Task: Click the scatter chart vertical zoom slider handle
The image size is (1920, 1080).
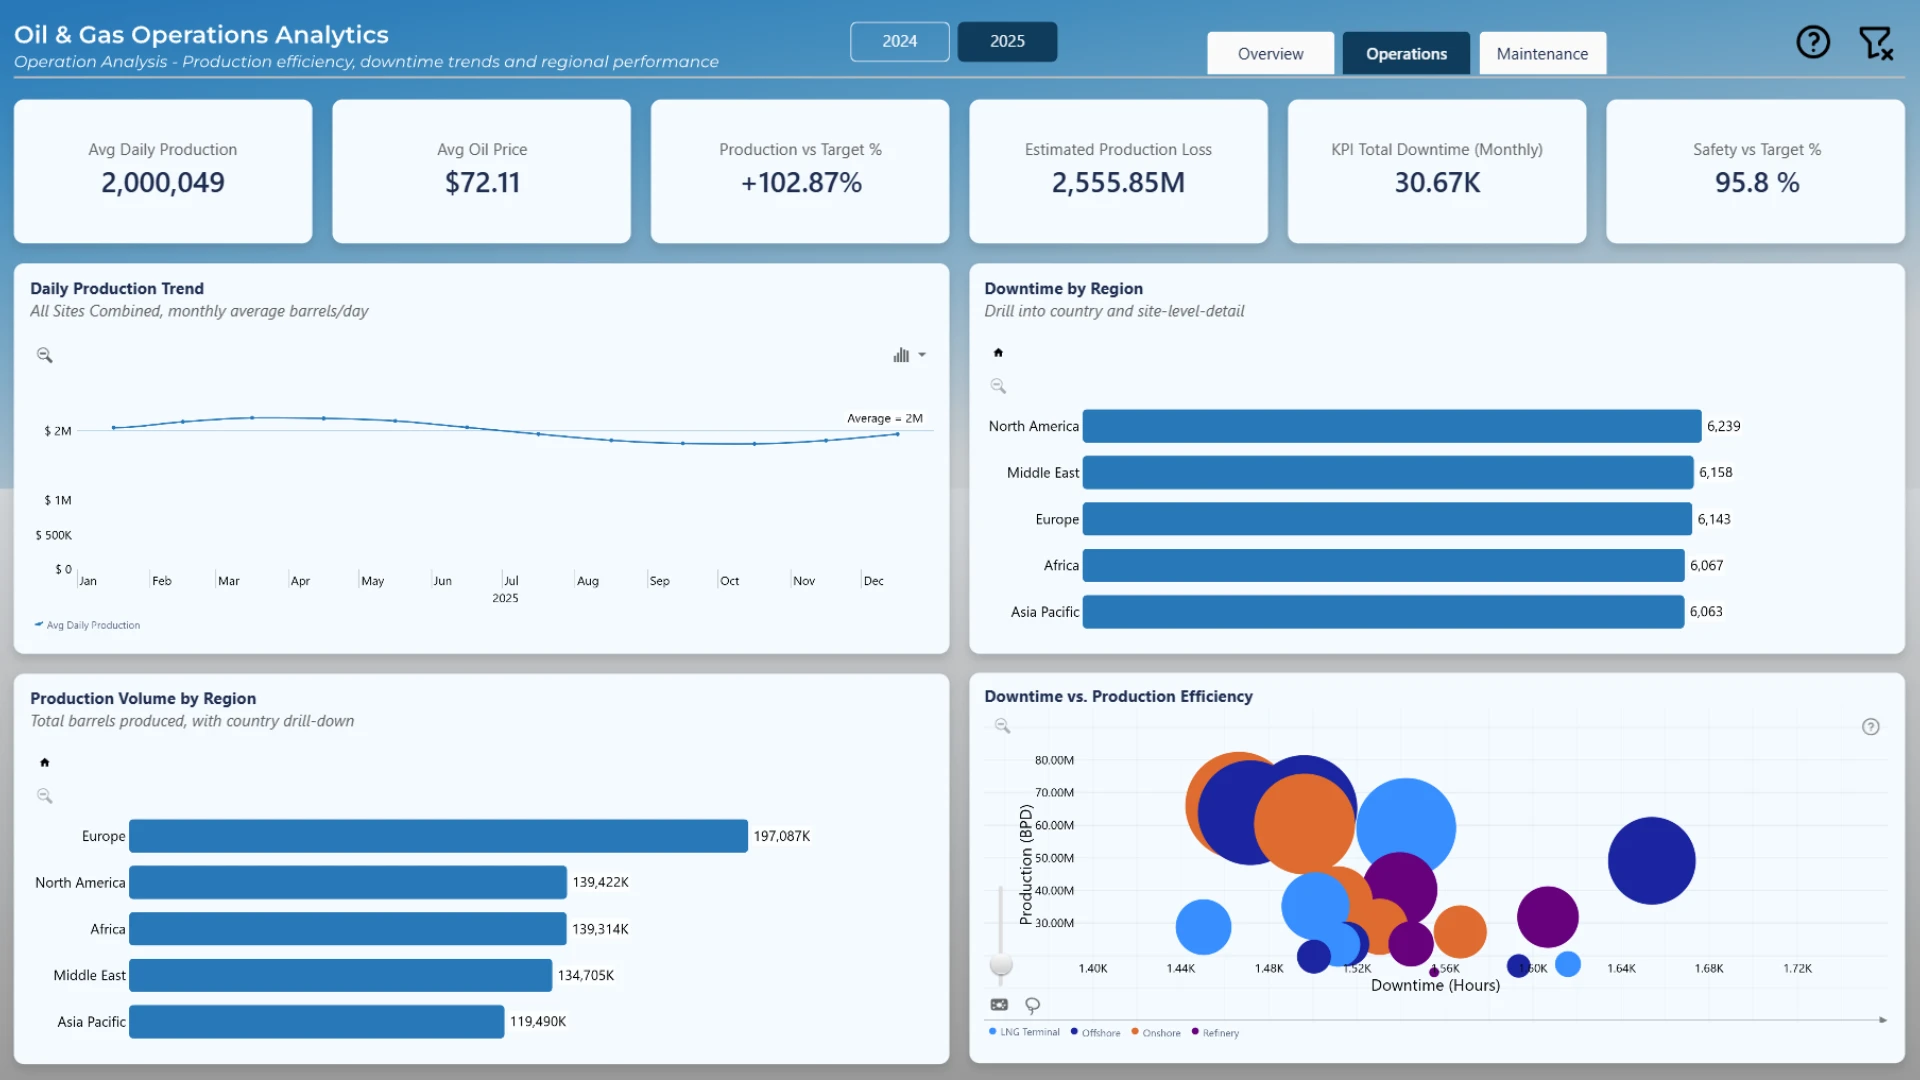Action: 1001,965
